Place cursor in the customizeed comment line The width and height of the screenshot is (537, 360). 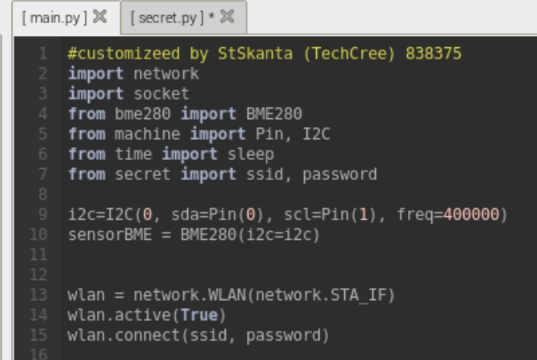[x=265, y=53]
